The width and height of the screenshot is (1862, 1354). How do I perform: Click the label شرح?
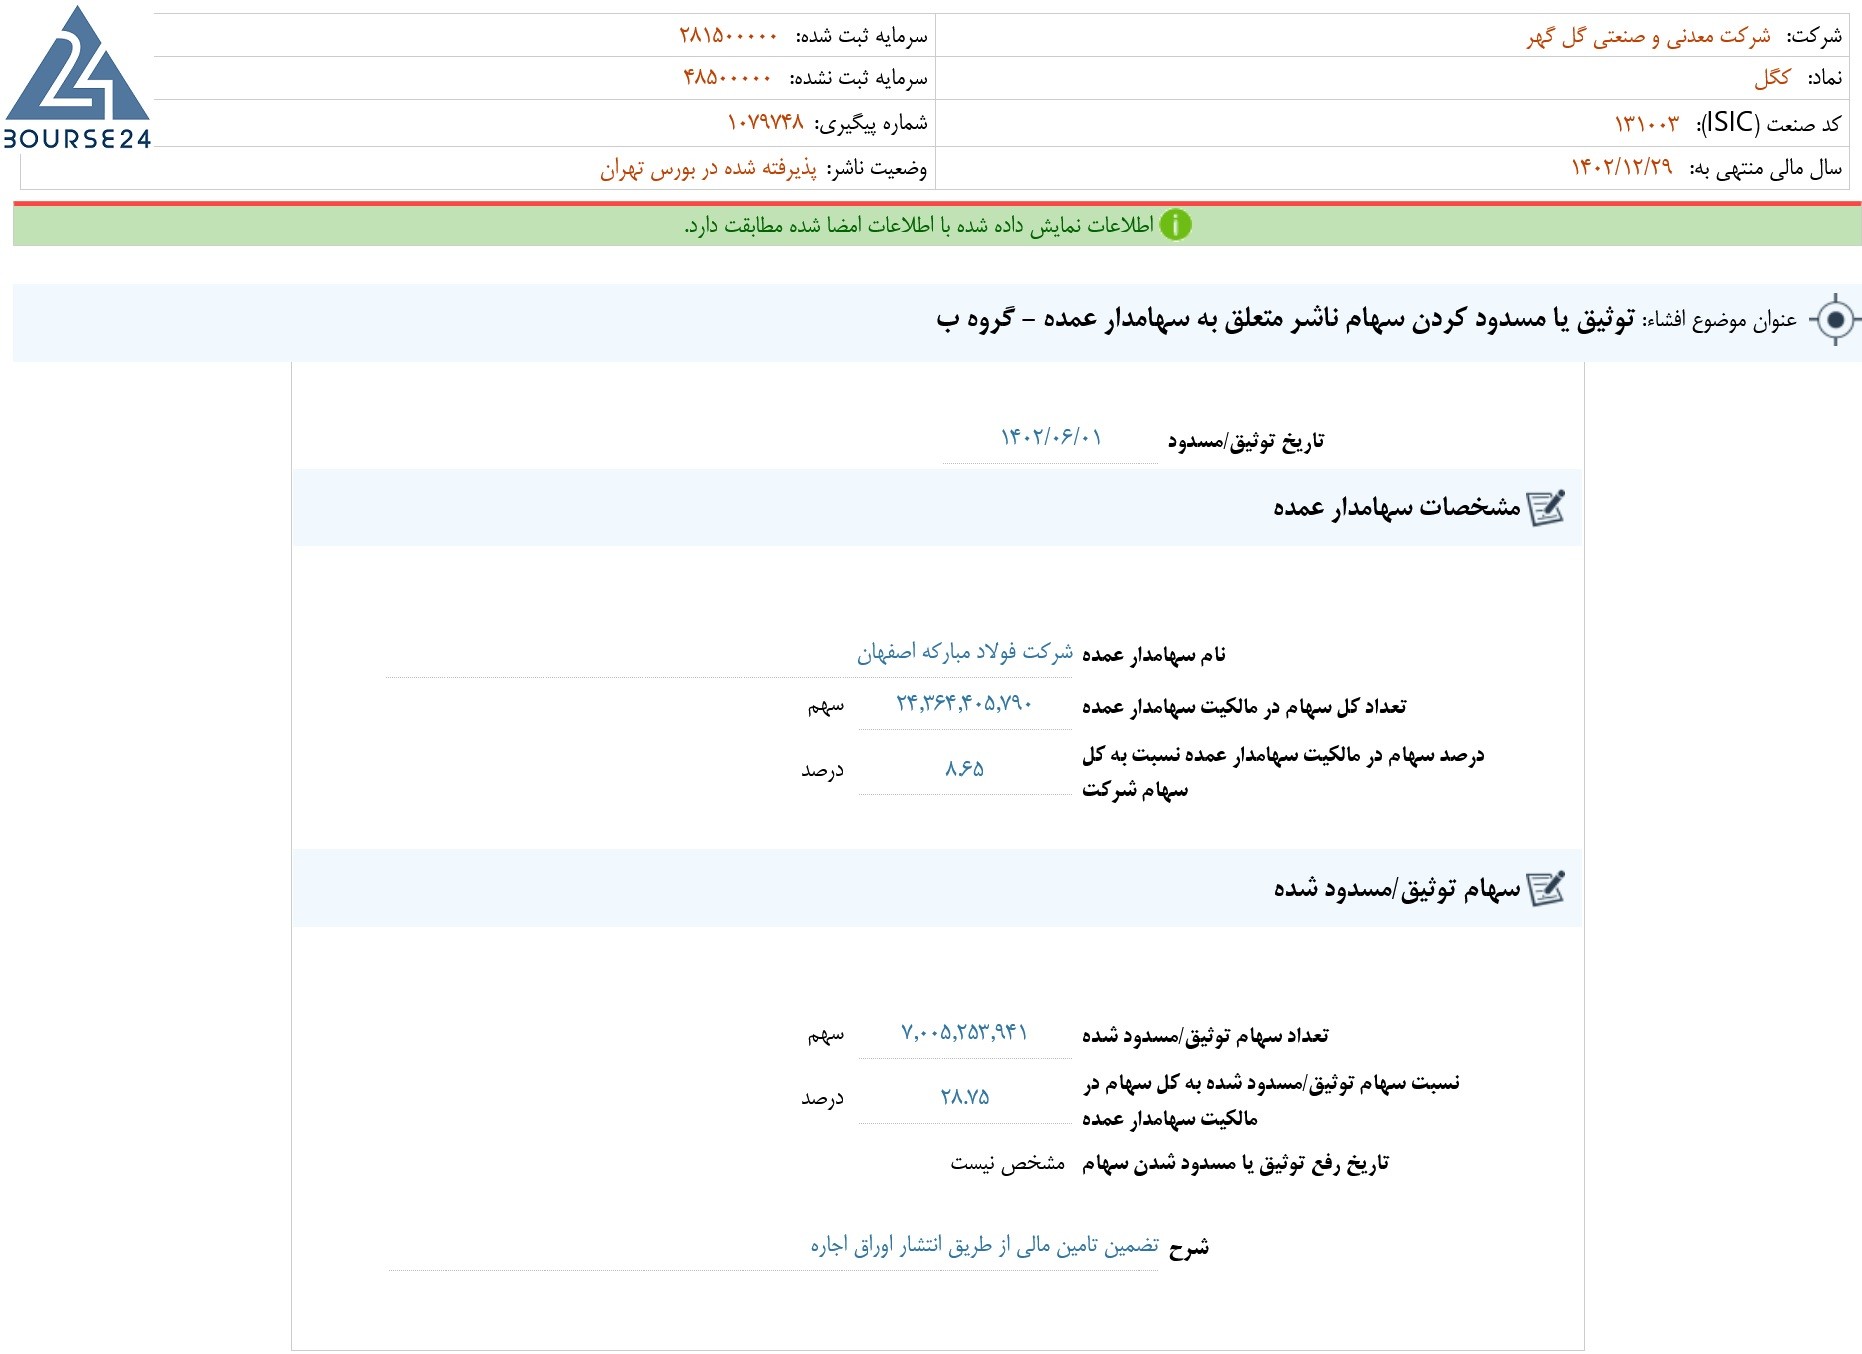(1189, 1247)
